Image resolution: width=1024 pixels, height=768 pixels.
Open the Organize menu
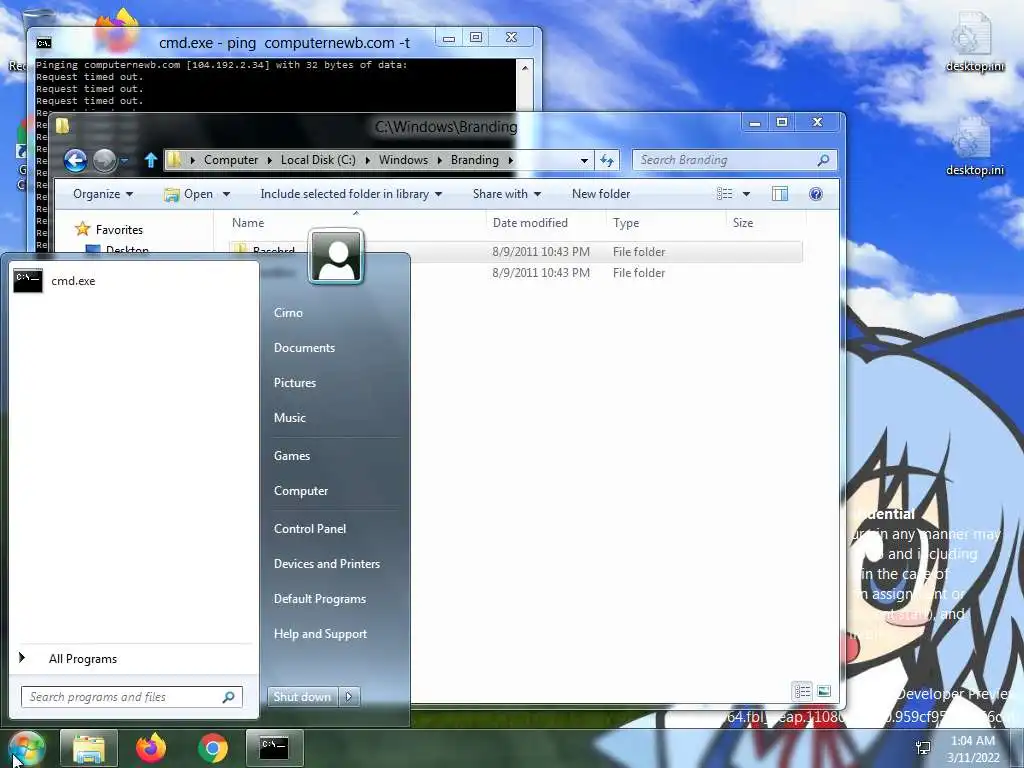103,194
